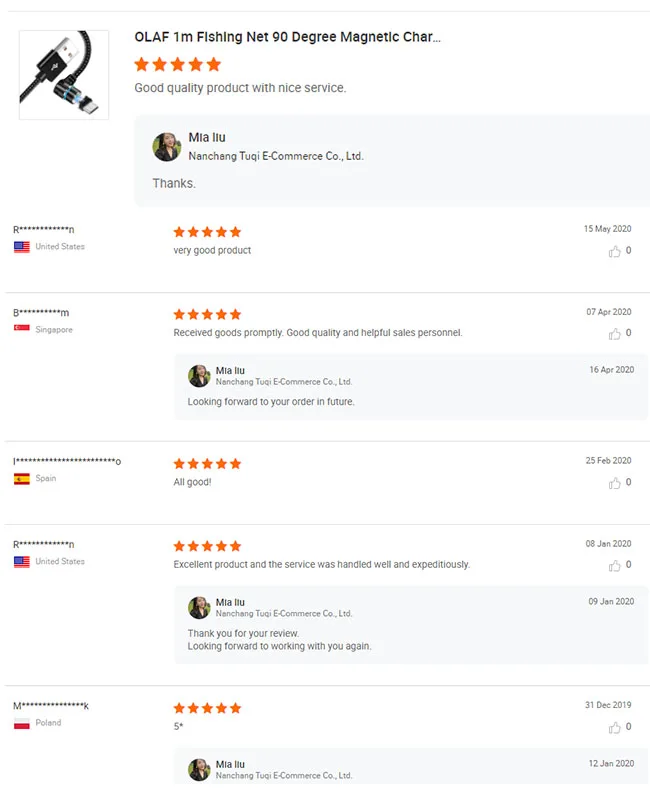
Task: Click the United States flag on the first review
Action: (x=21, y=247)
